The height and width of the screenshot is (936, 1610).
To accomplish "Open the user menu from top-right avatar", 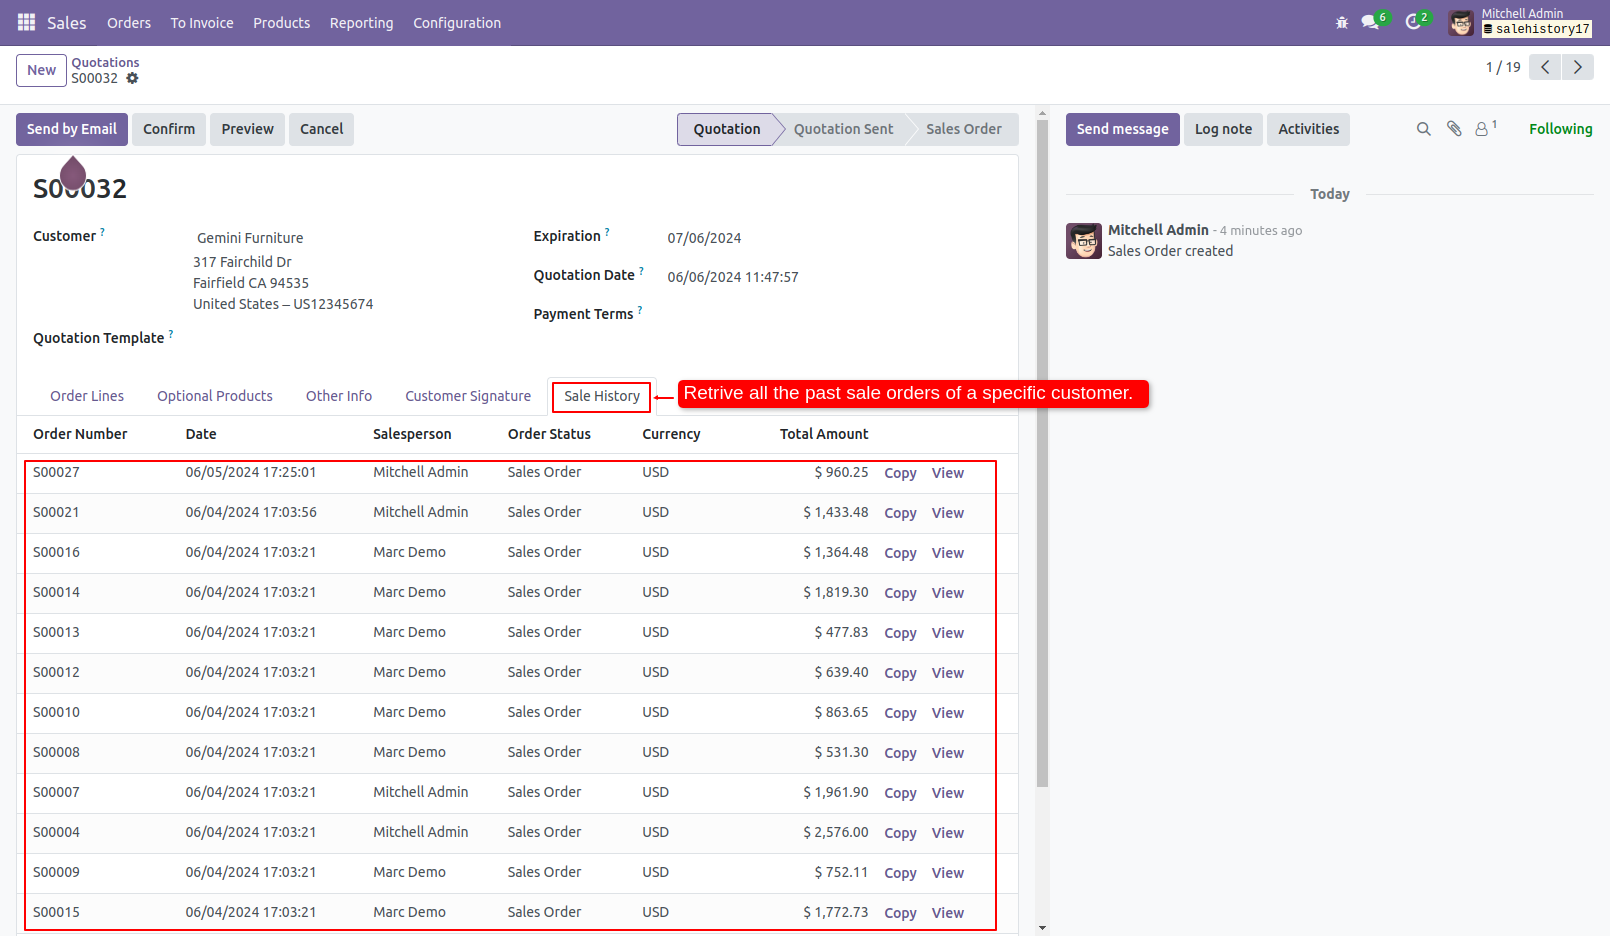I will [1460, 22].
